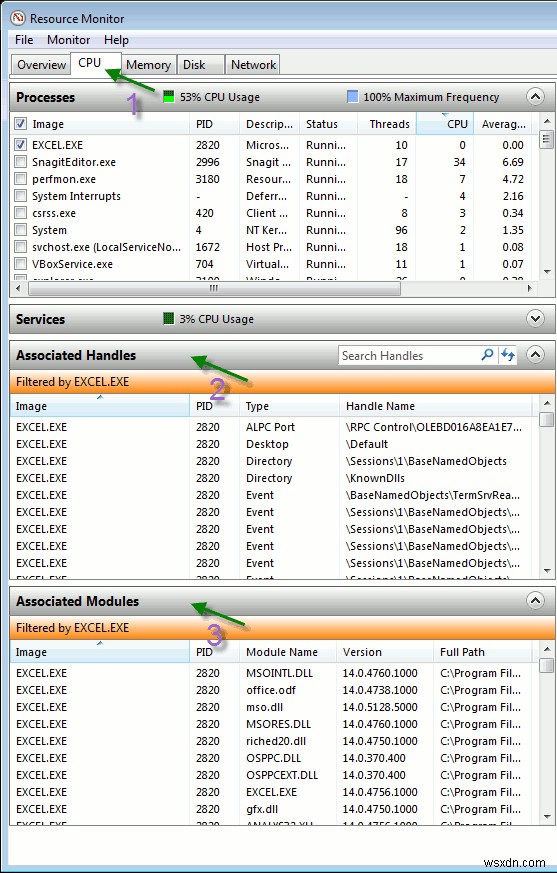Sort processes by the PID column header

[x=214, y=124]
